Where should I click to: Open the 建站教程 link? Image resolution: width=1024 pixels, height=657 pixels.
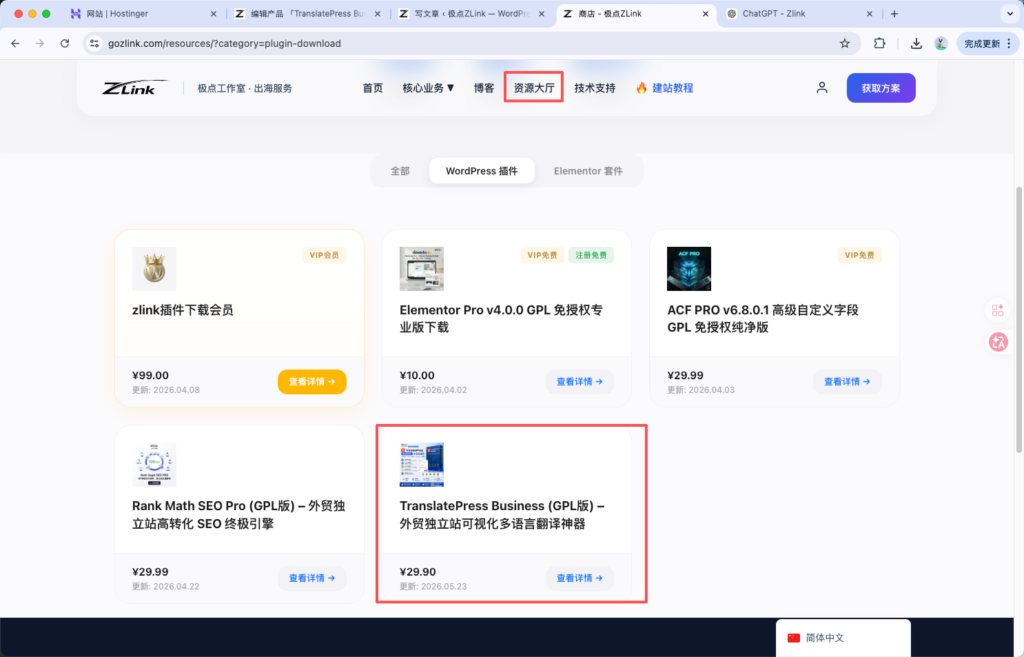pyautogui.click(x=665, y=88)
